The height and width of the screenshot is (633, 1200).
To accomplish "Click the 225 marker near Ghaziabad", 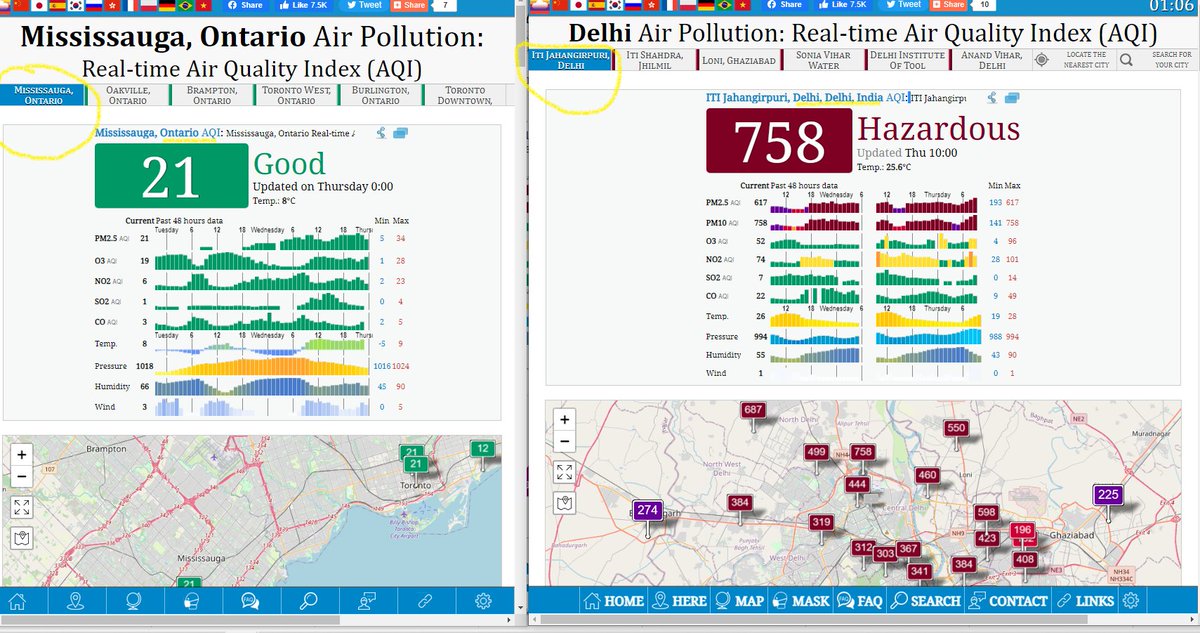I will coord(1108,495).
